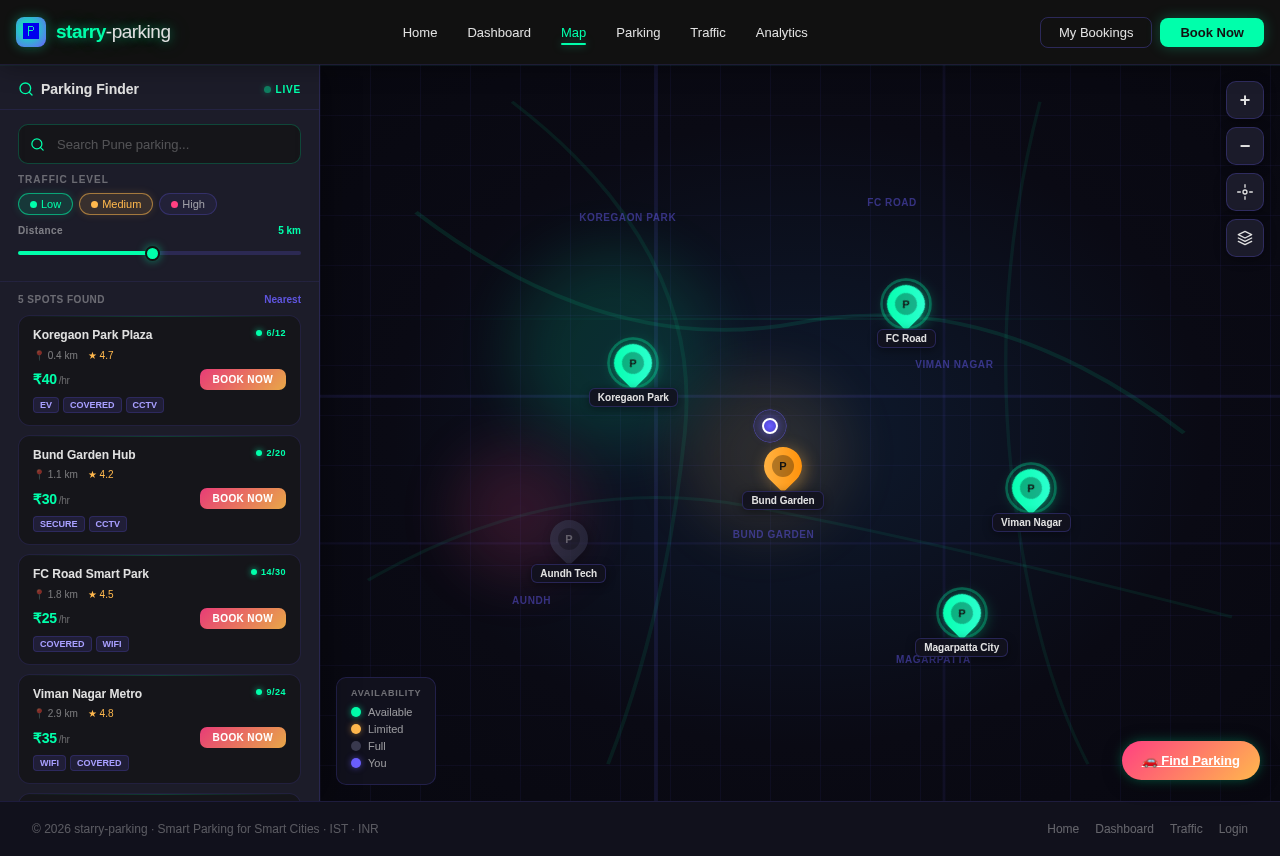1280x856 pixels.
Task: Click the Search Pune parking input field
Action: tap(159, 144)
